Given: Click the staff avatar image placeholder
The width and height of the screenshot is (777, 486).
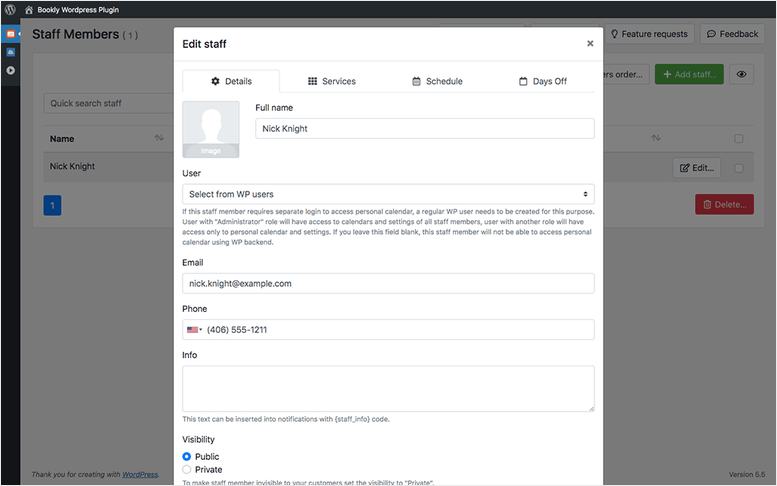Looking at the screenshot, I should click(211, 129).
